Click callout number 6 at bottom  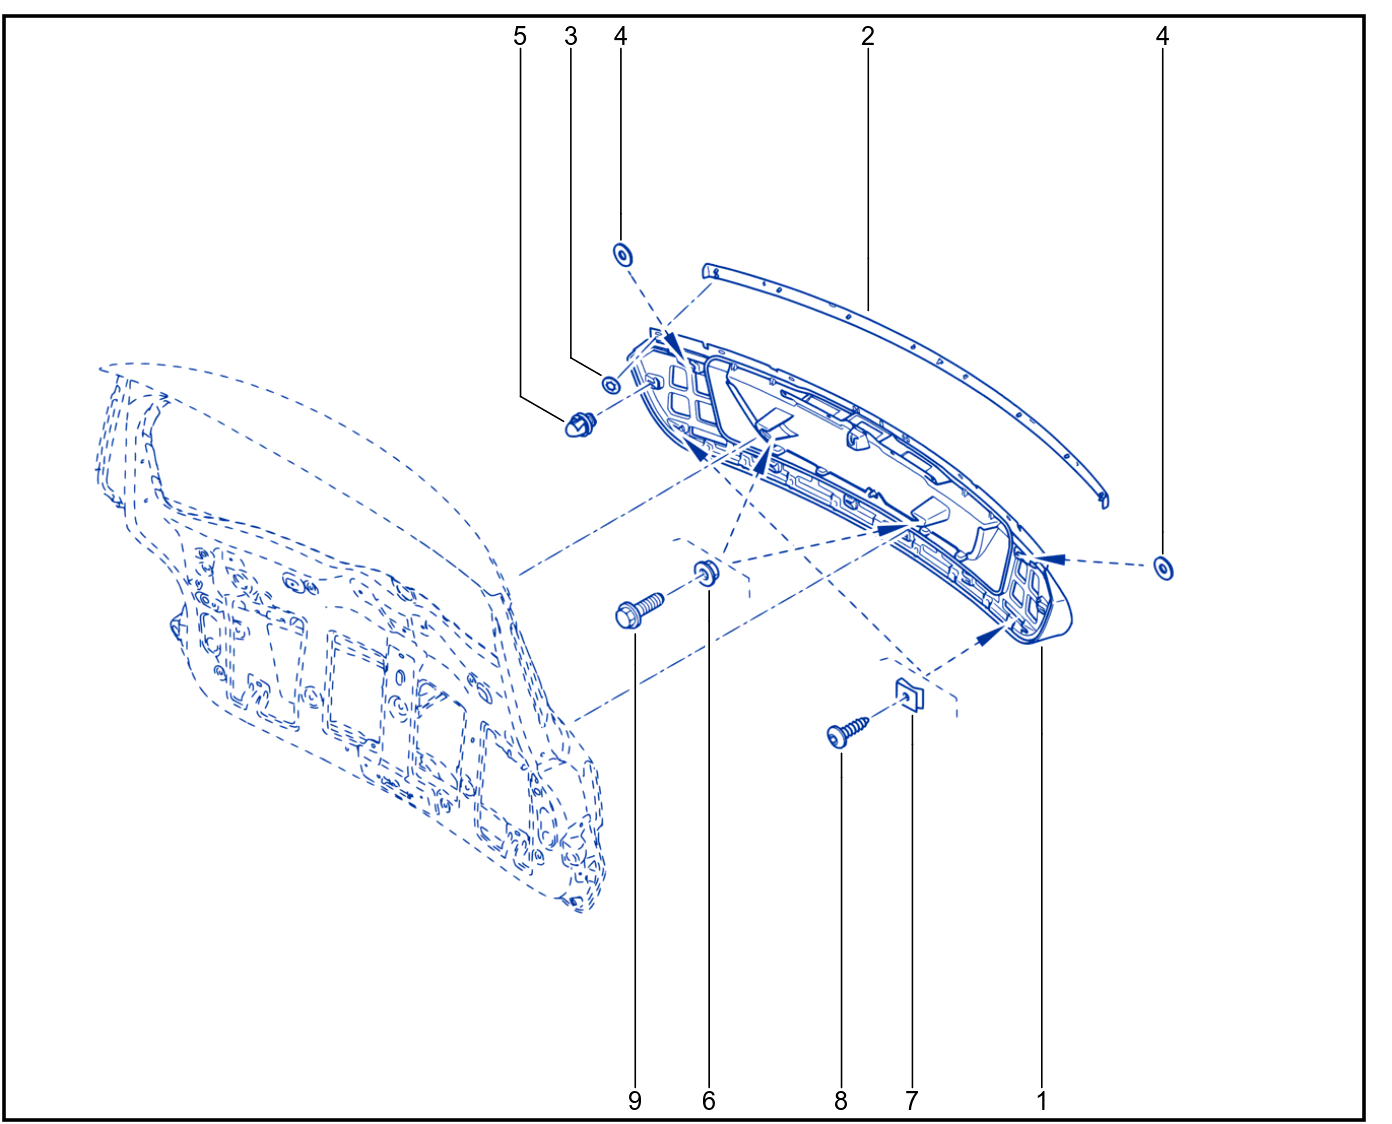(708, 1101)
